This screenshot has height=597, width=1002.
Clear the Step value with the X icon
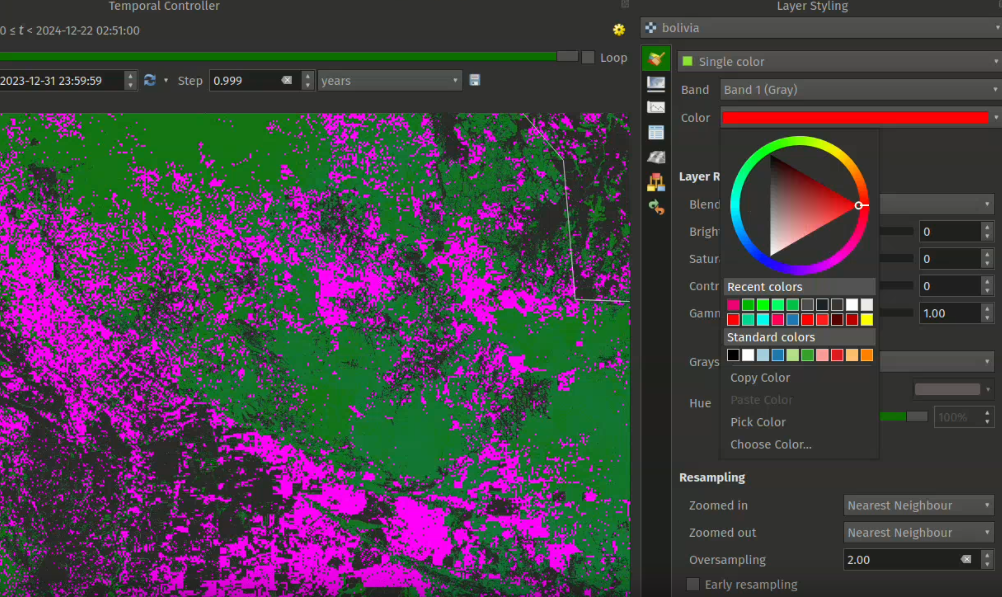(286, 80)
